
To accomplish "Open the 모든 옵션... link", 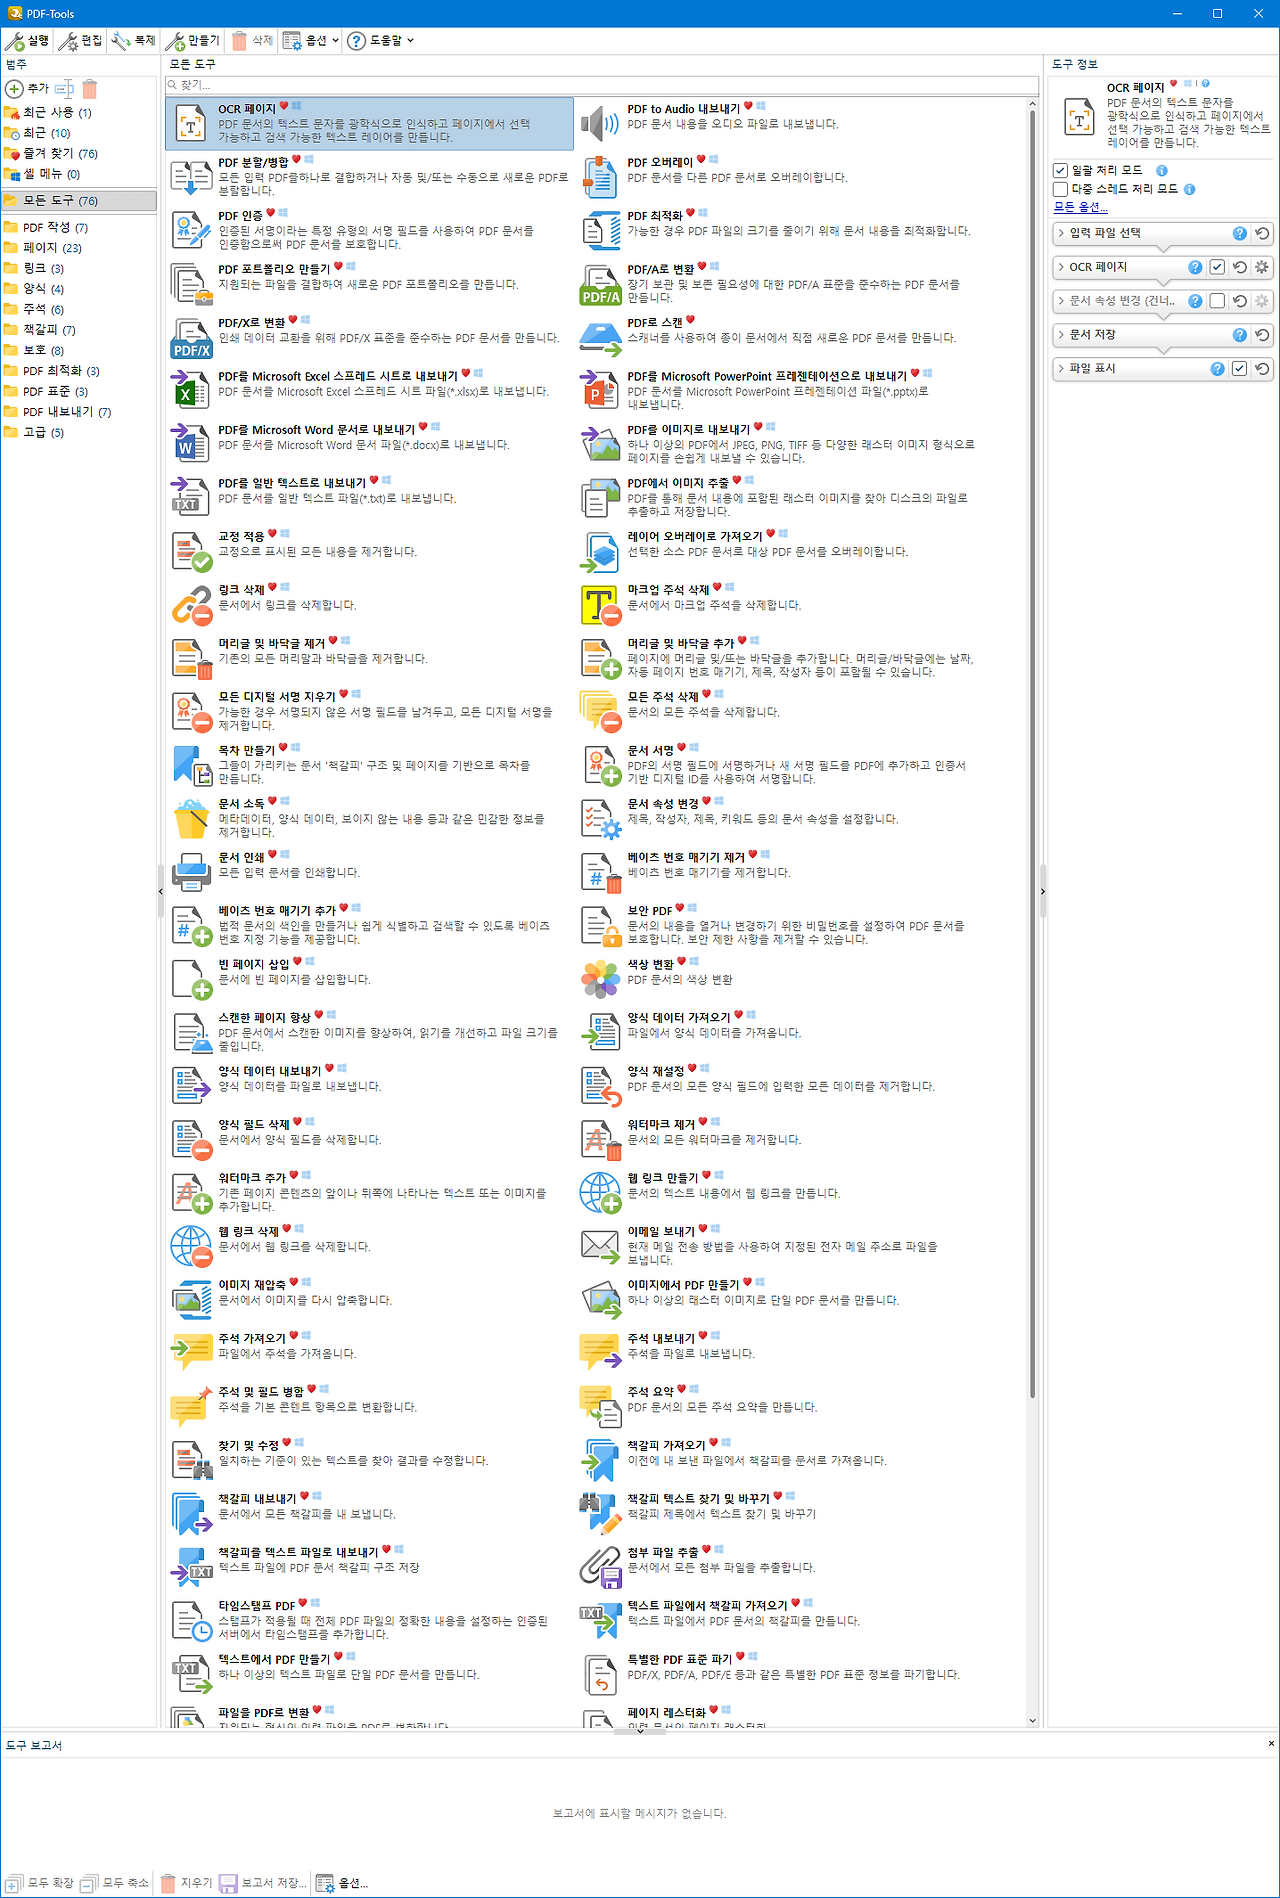I will pos(1081,207).
